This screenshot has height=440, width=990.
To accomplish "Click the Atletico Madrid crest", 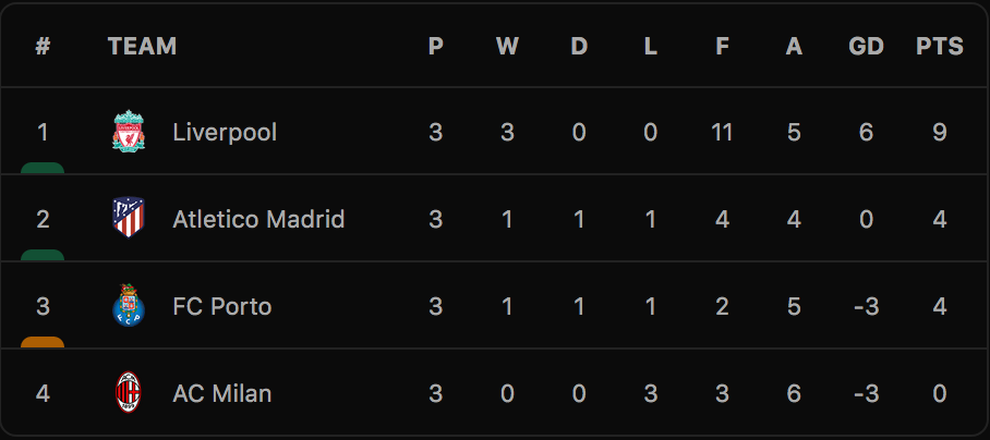I will click(x=129, y=218).
